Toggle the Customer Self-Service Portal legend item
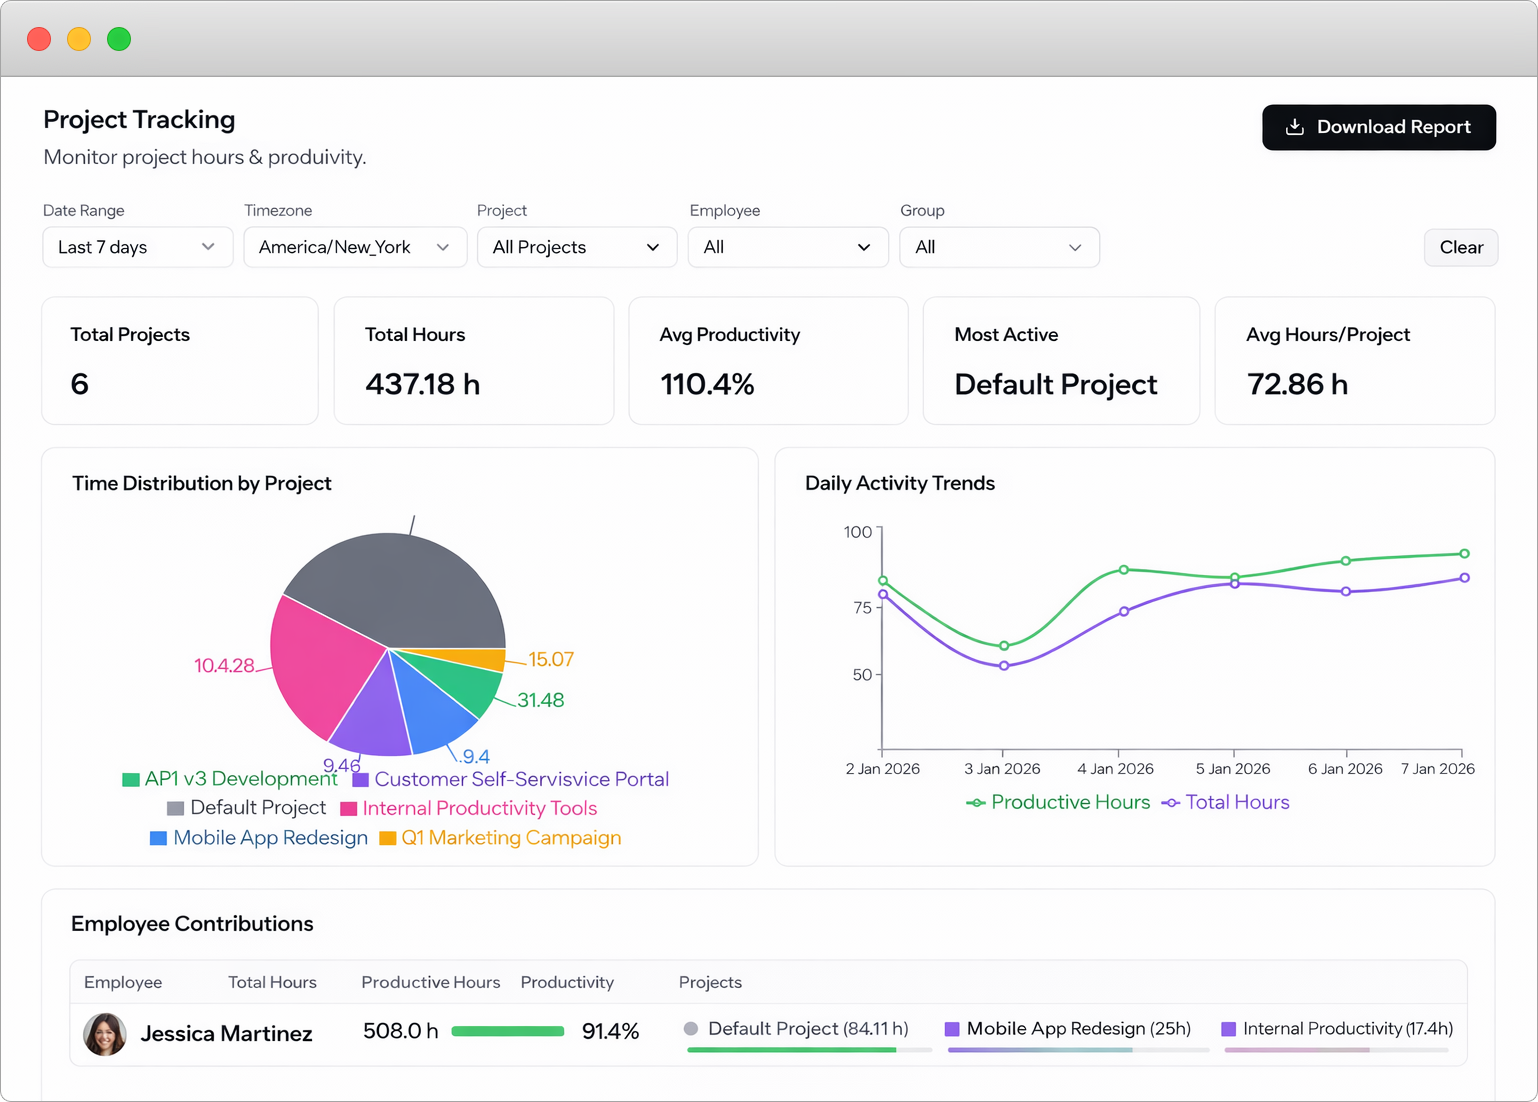This screenshot has height=1102, width=1538. (511, 779)
